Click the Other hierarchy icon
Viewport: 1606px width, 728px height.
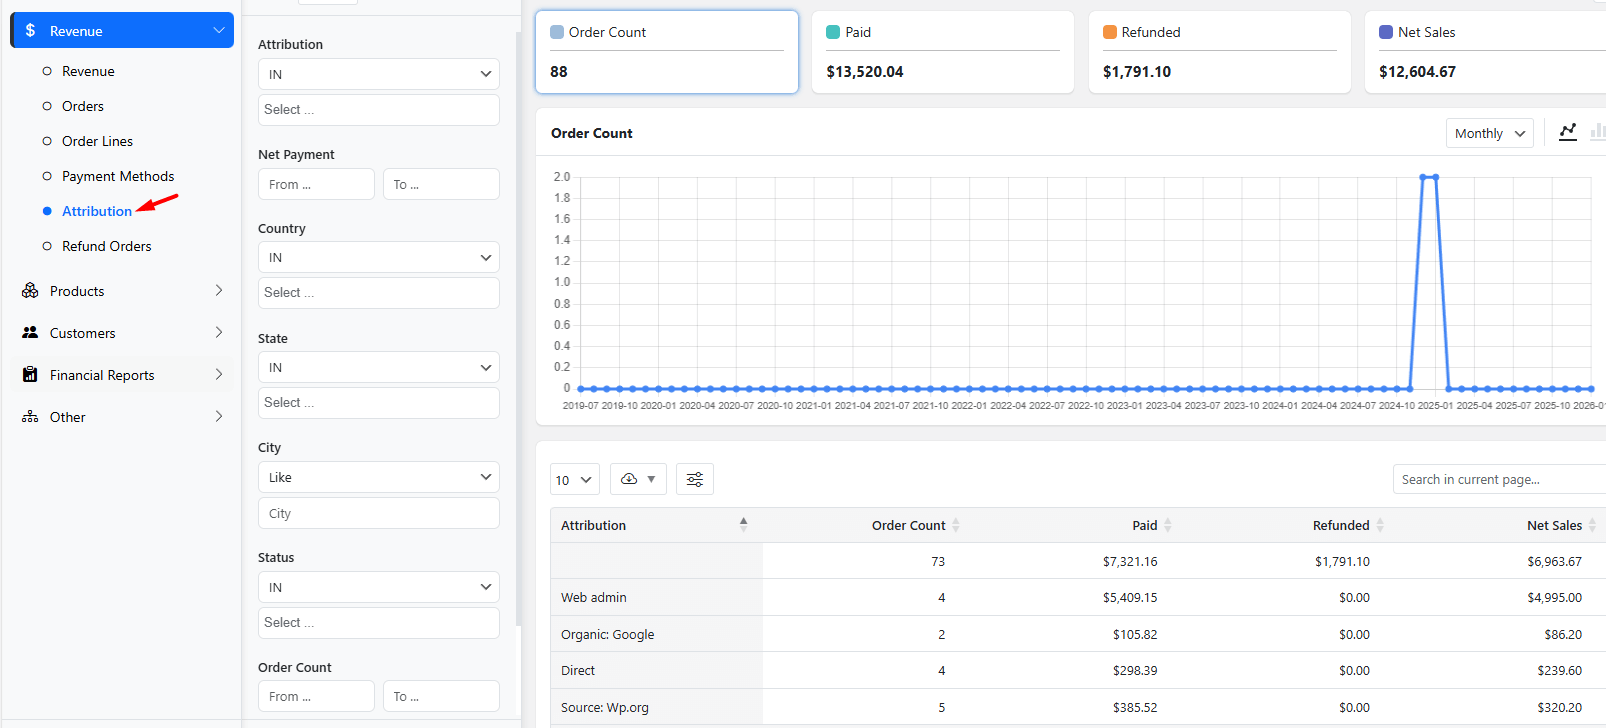(x=30, y=417)
